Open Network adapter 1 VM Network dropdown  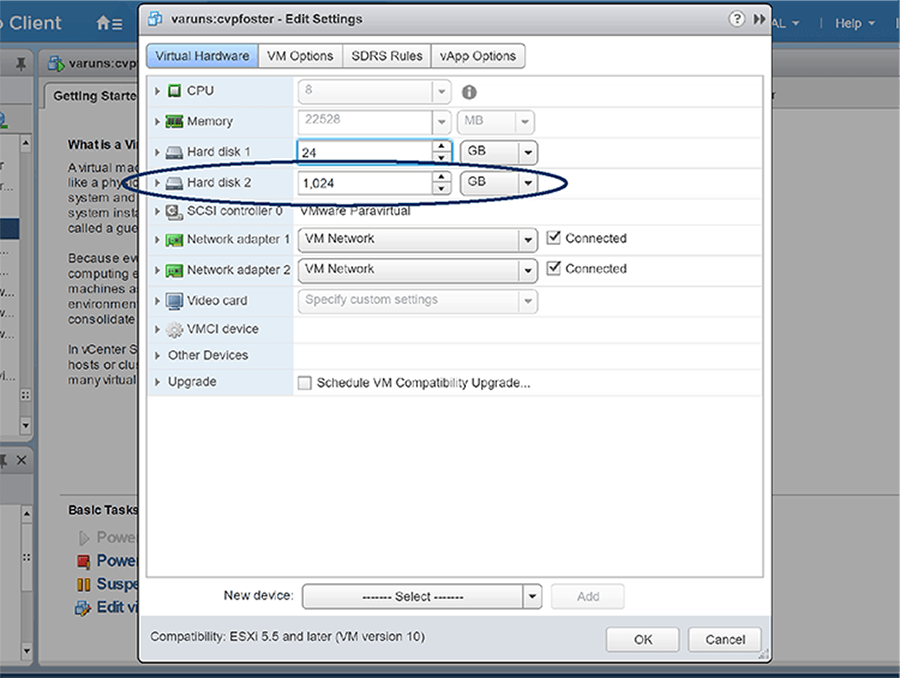click(x=418, y=240)
